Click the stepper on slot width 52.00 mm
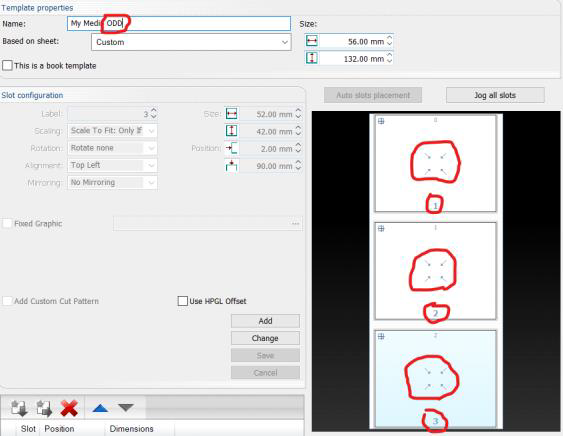The image size is (563, 436). (x=298, y=114)
